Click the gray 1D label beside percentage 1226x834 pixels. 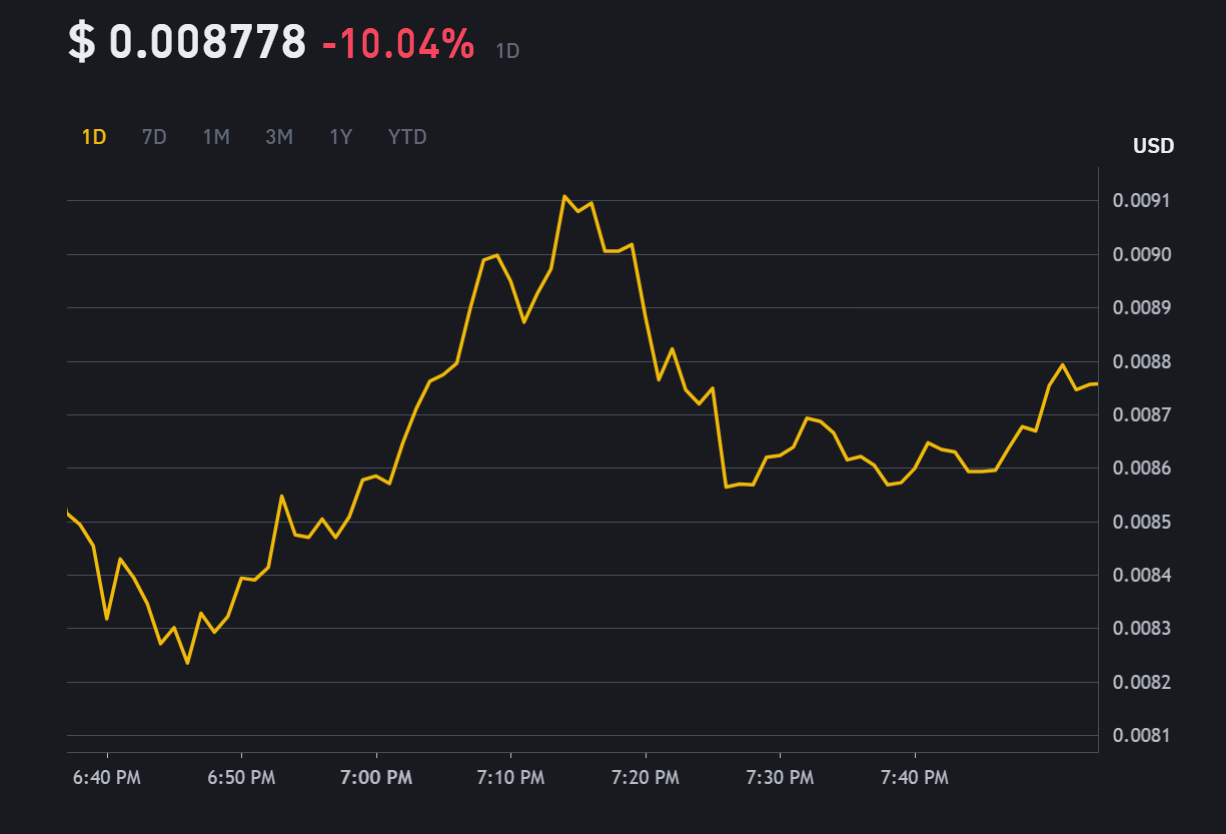[x=508, y=50]
